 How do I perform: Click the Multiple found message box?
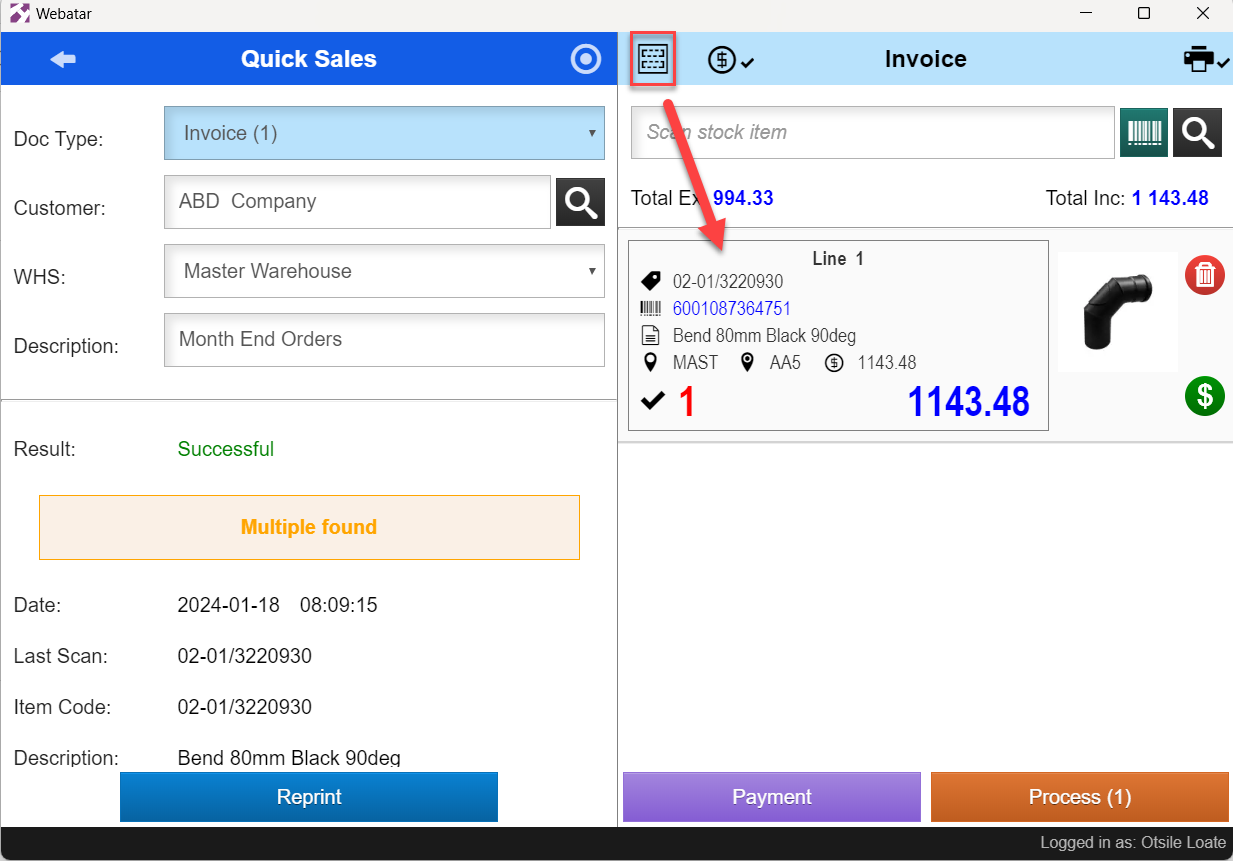(309, 527)
